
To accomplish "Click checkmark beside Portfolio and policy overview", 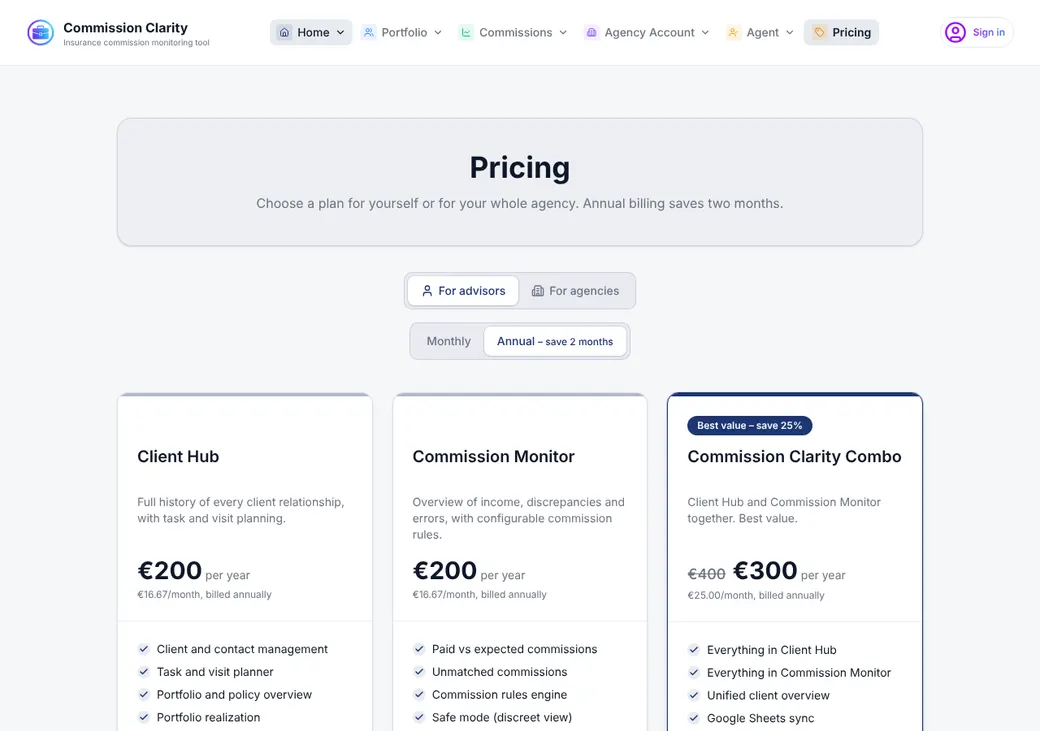I will pos(143,695).
